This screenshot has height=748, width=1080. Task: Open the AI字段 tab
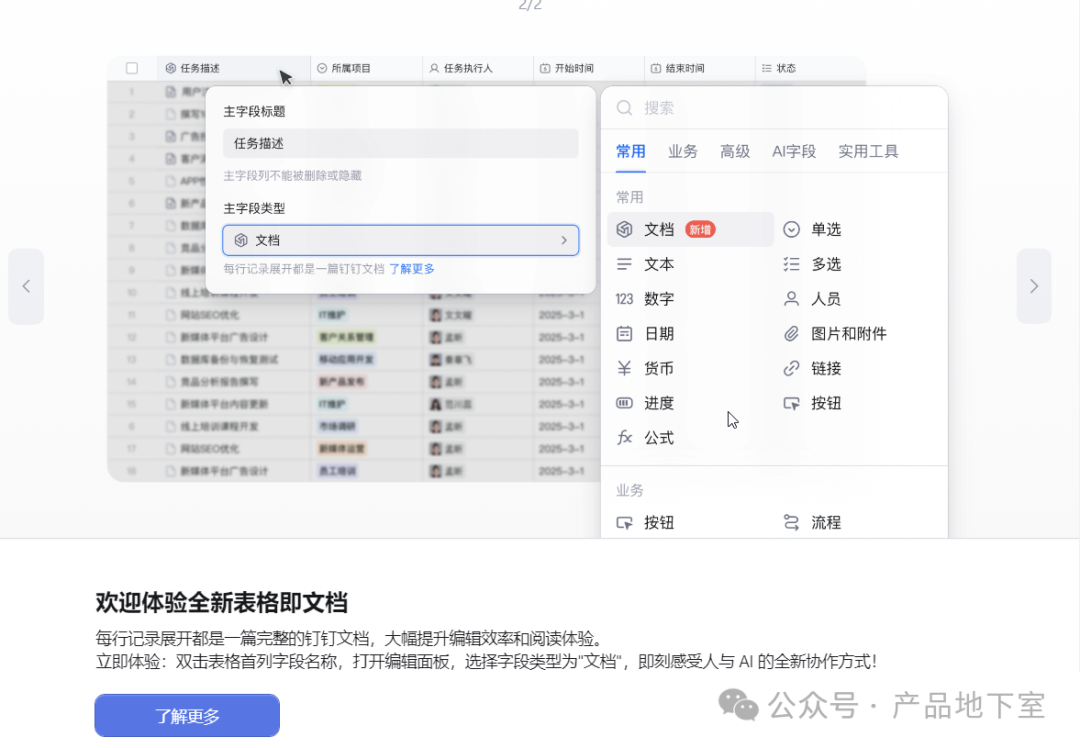coord(794,152)
